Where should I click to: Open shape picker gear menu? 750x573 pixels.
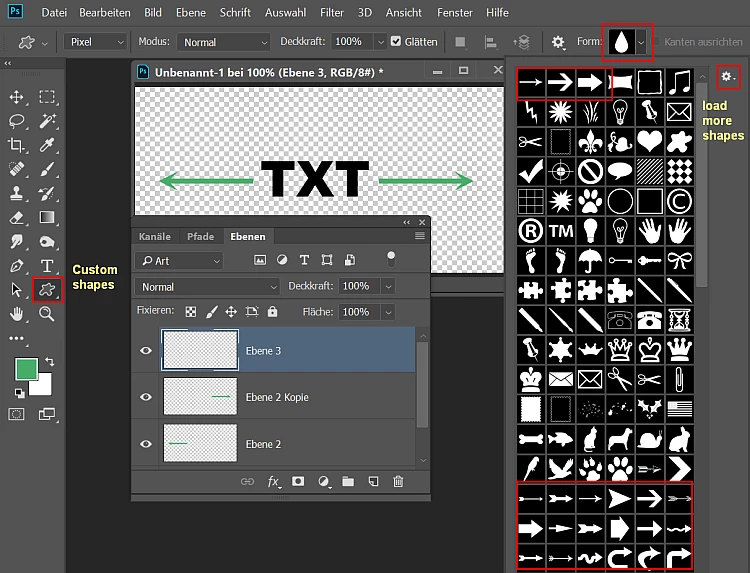pos(728,77)
